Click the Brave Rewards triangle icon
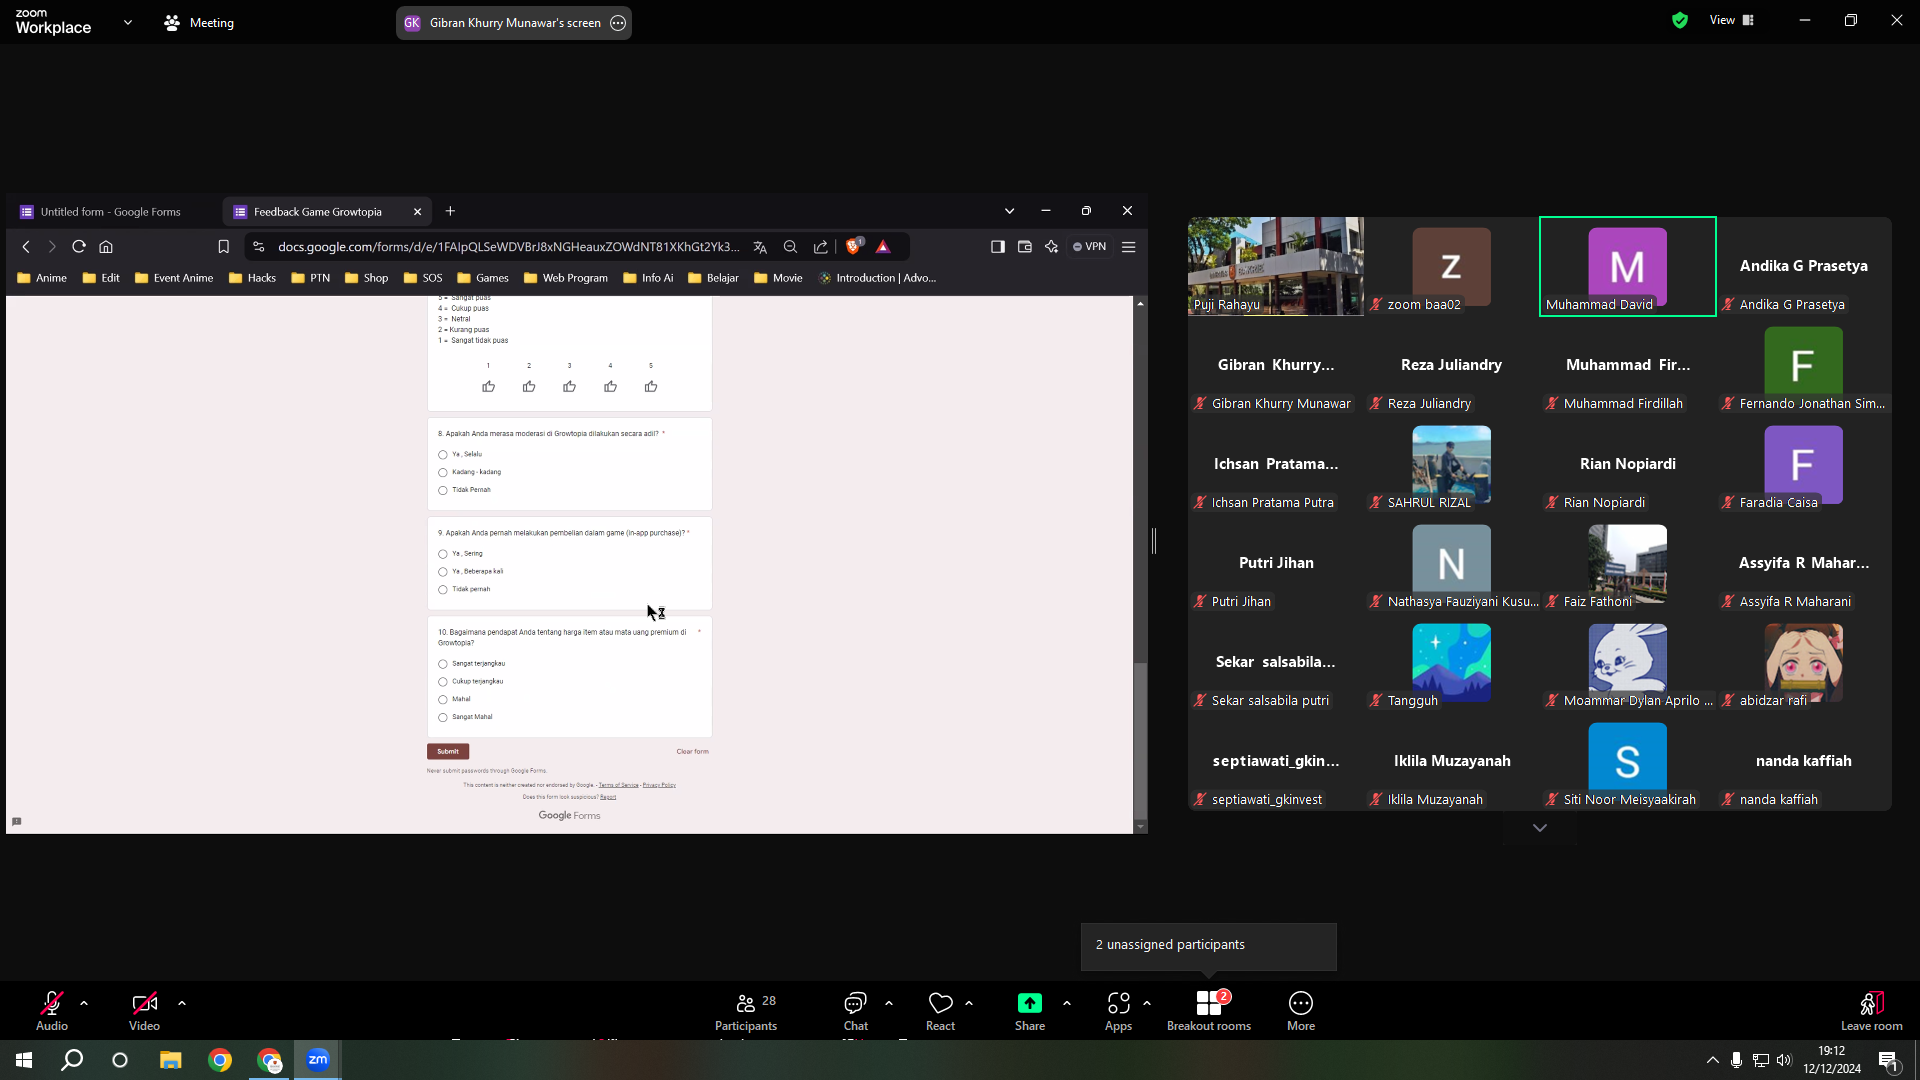1920x1080 pixels. point(883,247)
